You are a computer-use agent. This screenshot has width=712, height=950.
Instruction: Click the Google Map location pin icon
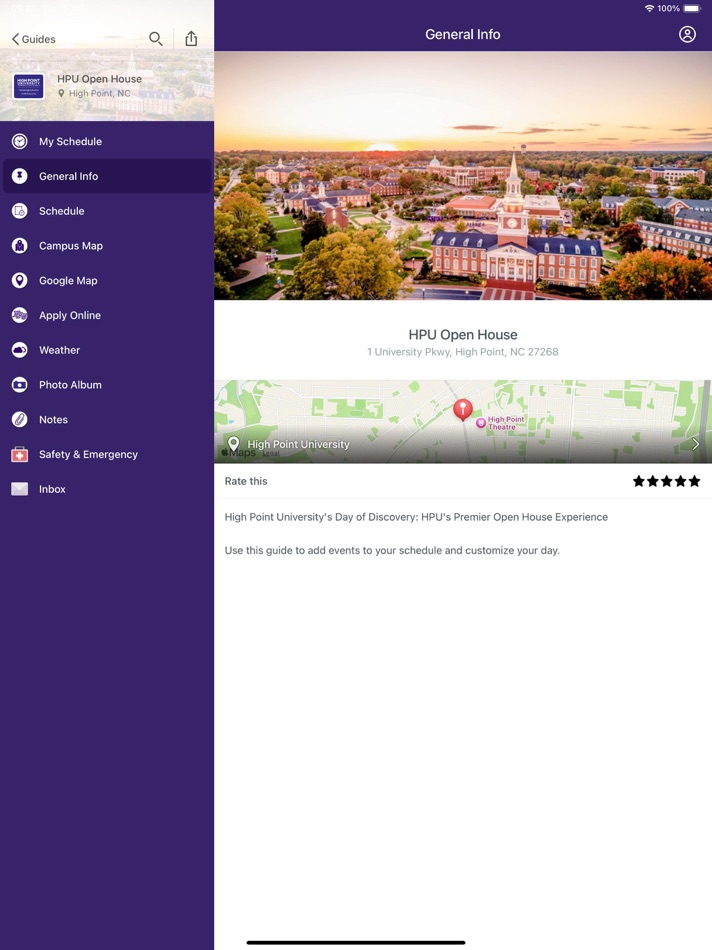pos(20,281)
